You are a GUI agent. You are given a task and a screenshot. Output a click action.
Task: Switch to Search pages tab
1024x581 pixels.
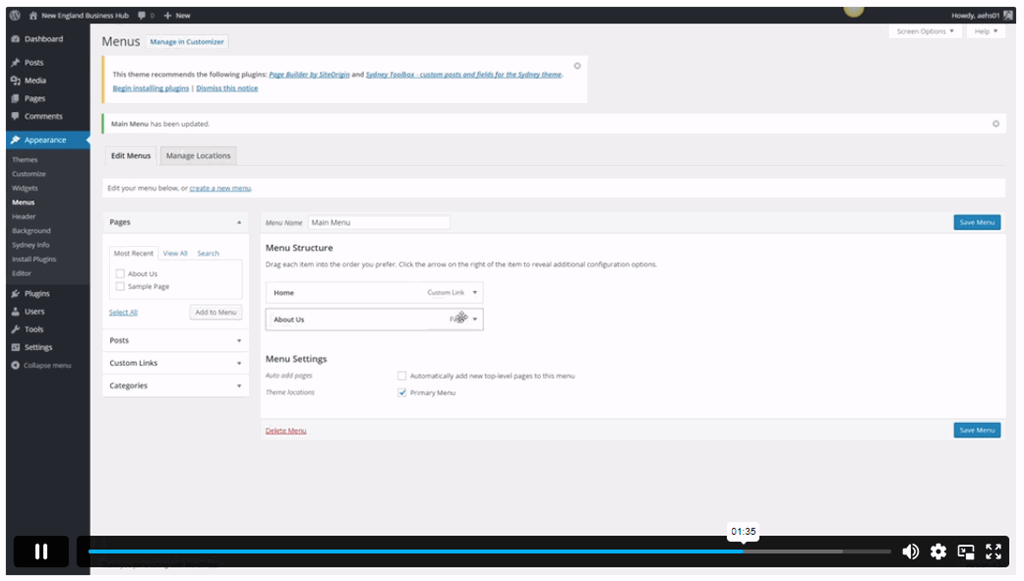pos(208,253)
